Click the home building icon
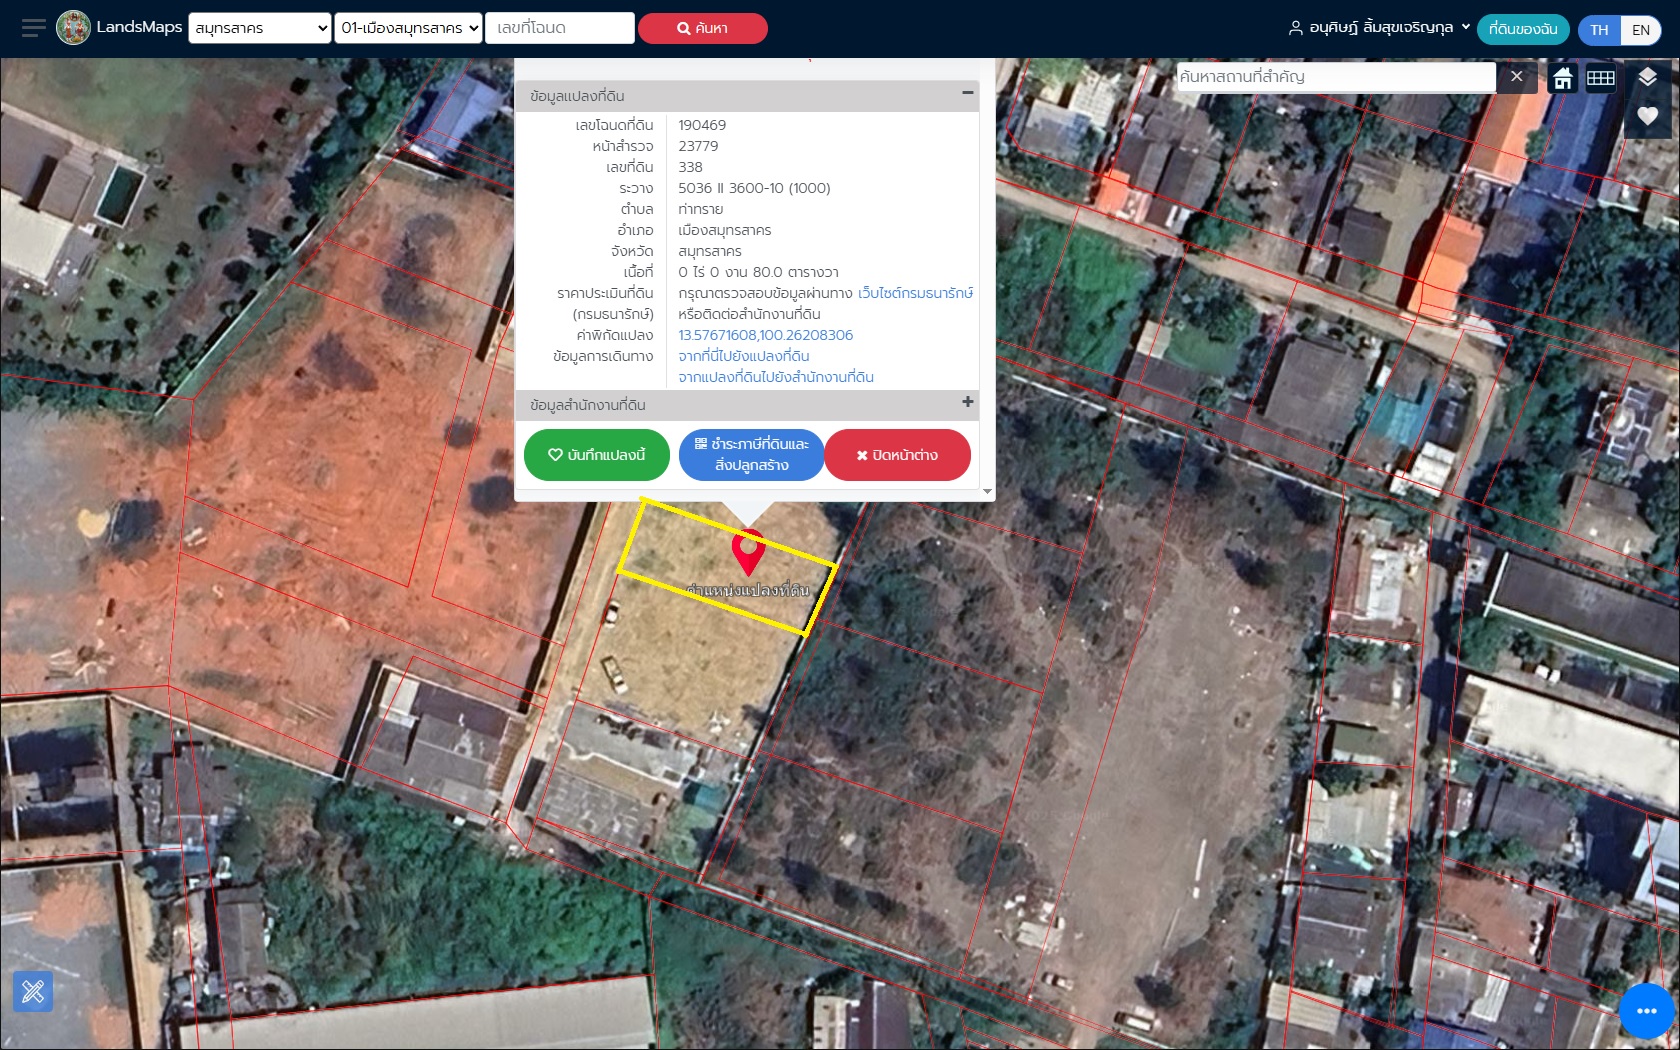This screenshot has width=1680, height=1050. point(1563,78)
